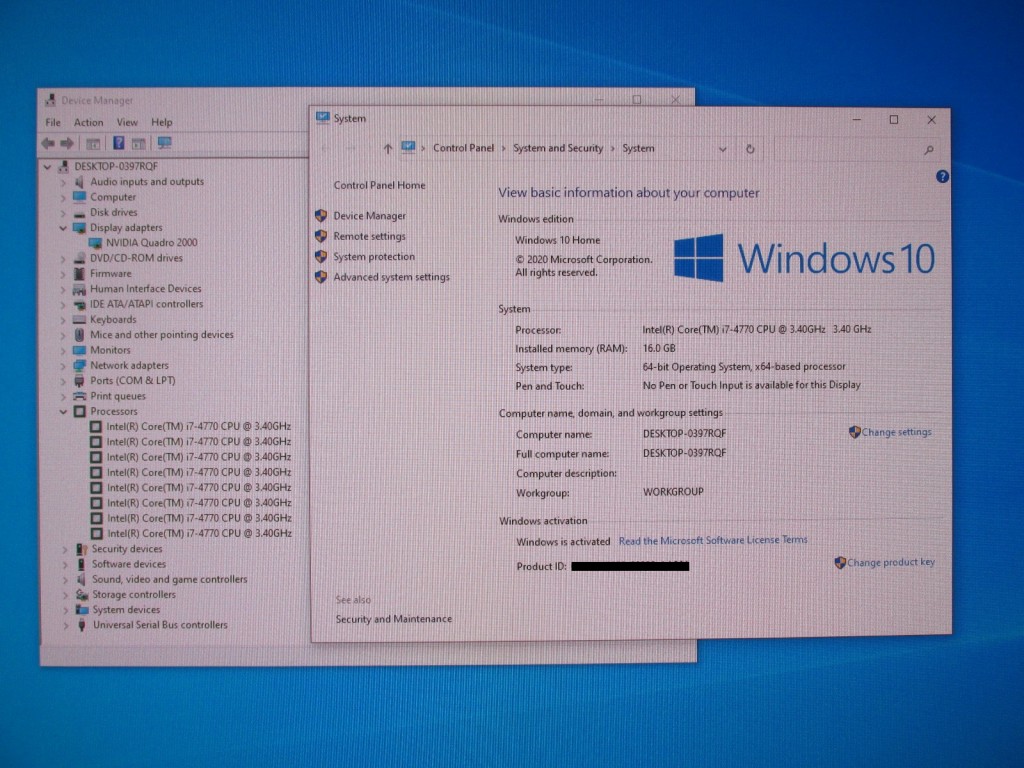Collapse the Processors category
Viewport: 1024px width, 768px height.
63,412
